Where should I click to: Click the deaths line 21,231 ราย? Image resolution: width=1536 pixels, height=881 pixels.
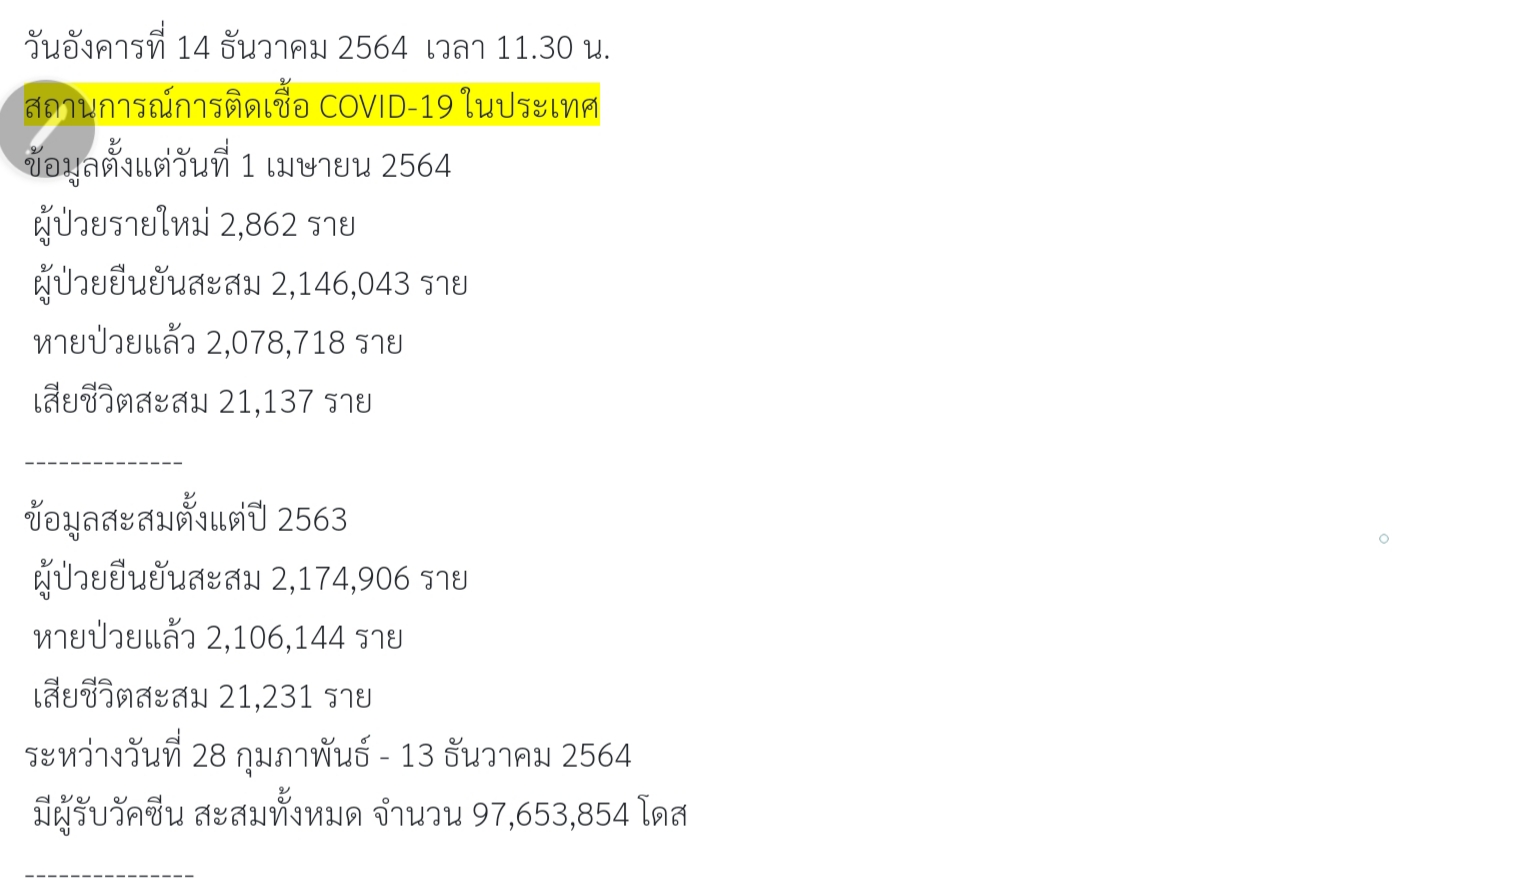[x=202, y=696]
